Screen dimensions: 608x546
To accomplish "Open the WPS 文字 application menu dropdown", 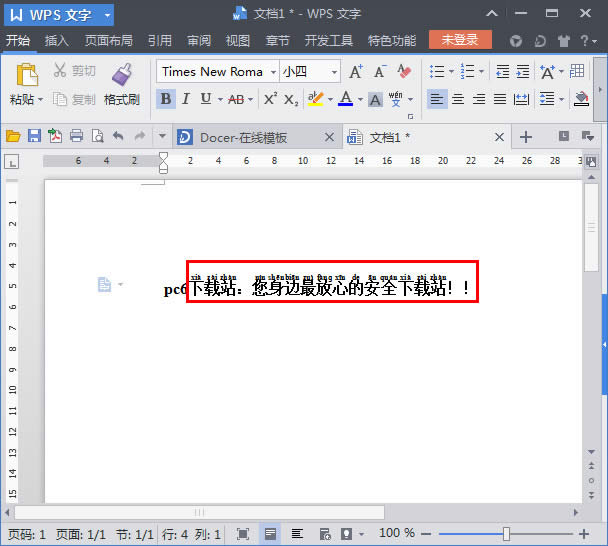I will (107, 15).
